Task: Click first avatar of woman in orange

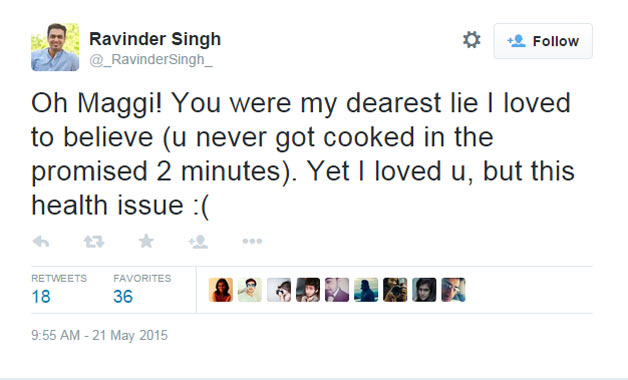Action: (221, 290)
